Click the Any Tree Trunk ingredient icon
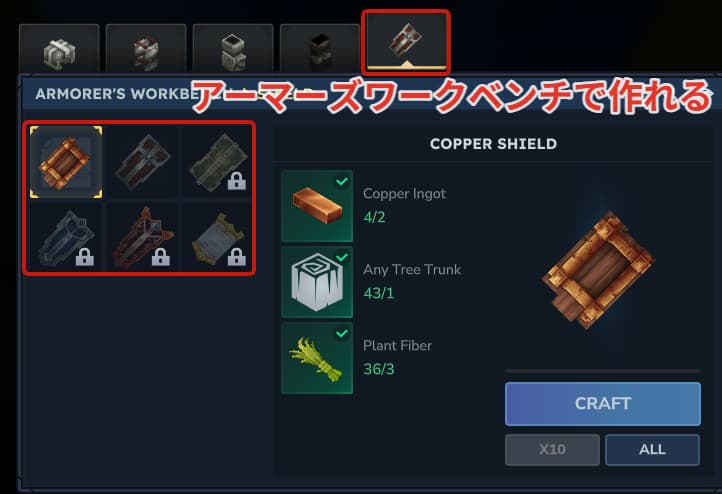The width and height of the screenshot is (722, 494). coord(317,282)
